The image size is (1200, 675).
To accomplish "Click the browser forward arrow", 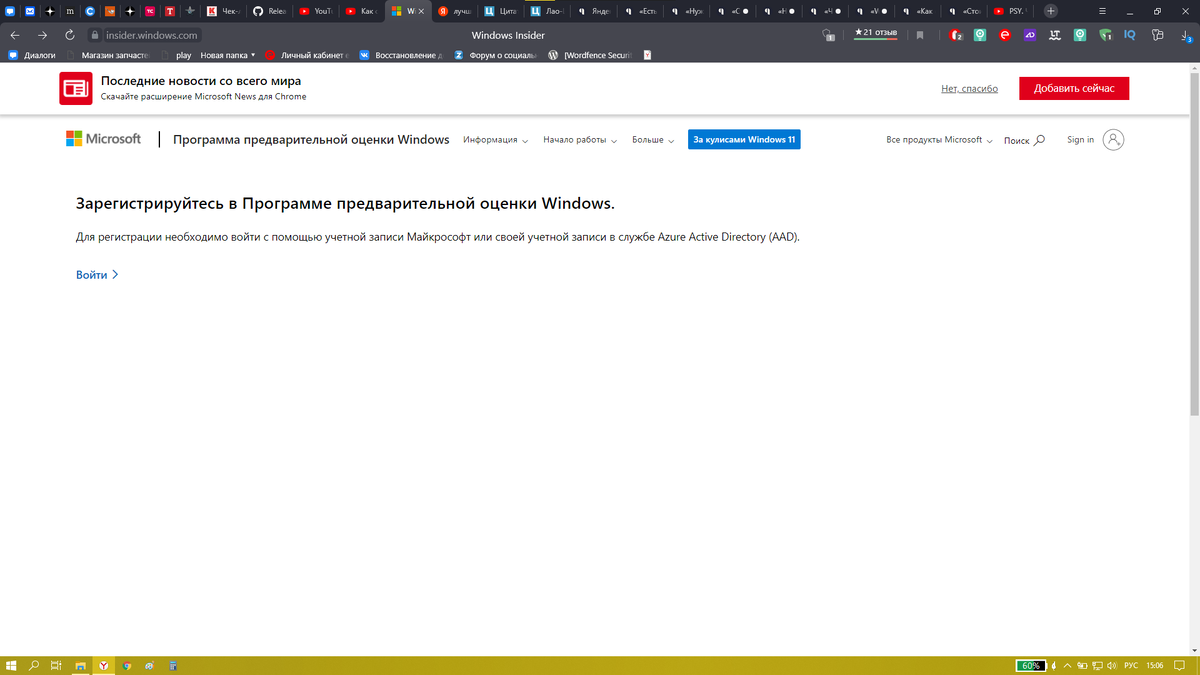I will tap(42, 35).
